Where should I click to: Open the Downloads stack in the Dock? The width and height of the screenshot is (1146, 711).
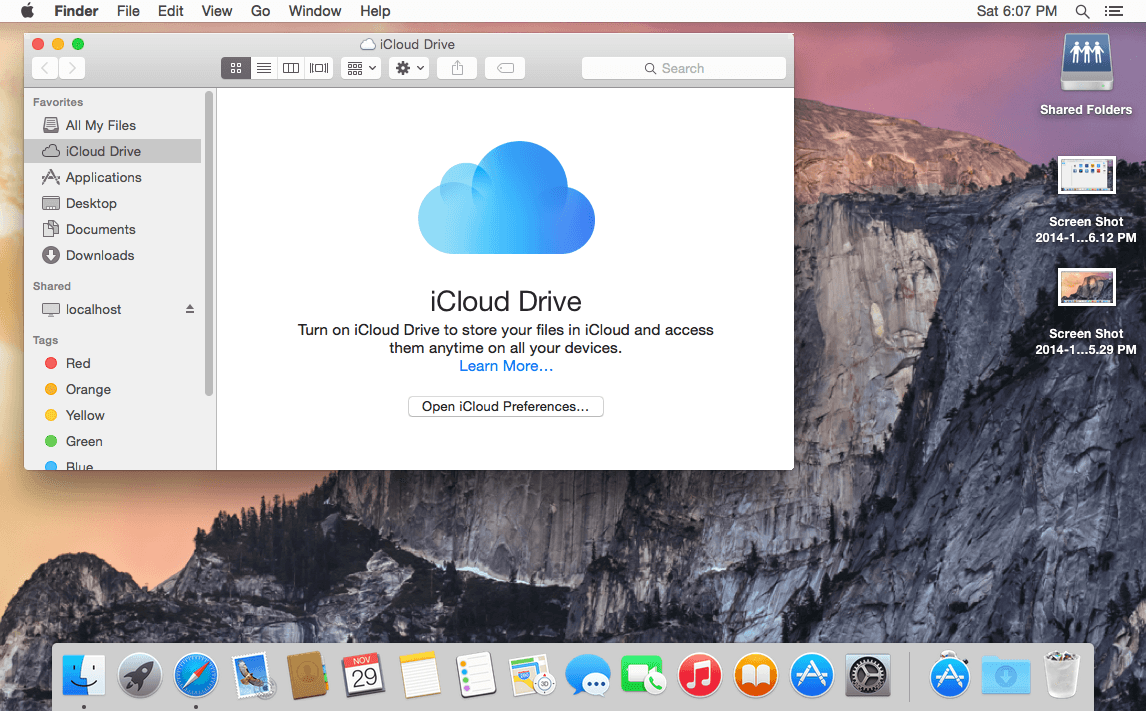click(1006, 674)
